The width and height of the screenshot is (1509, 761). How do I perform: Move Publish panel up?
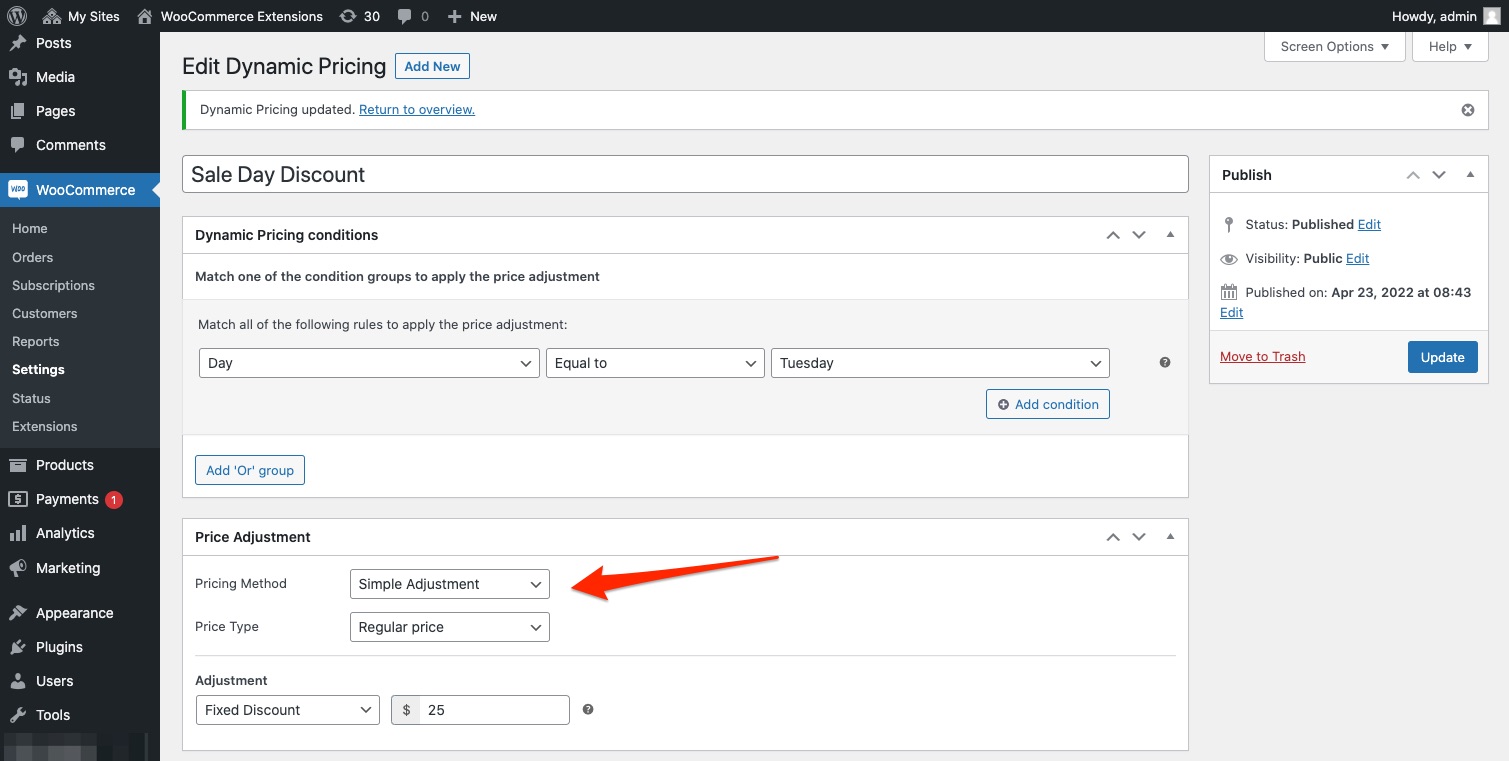(x=1413, y=175)
